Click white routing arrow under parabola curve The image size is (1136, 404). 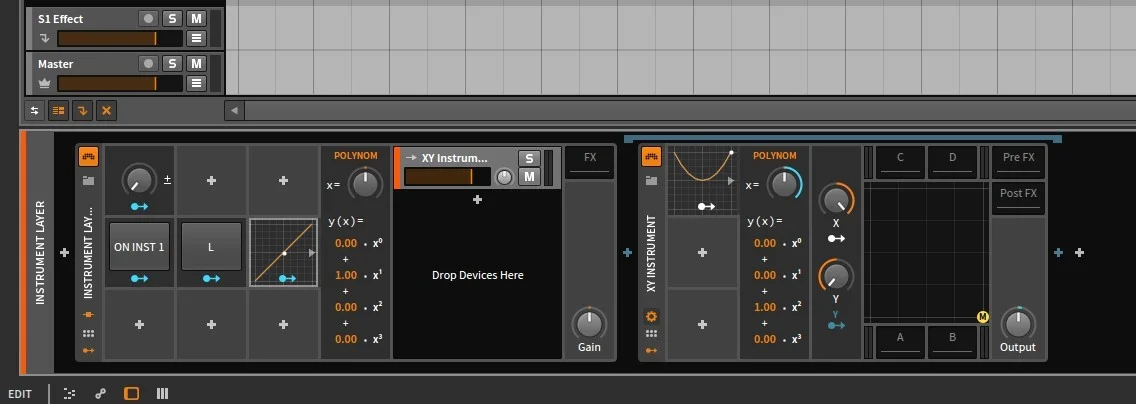click(706, 206)
